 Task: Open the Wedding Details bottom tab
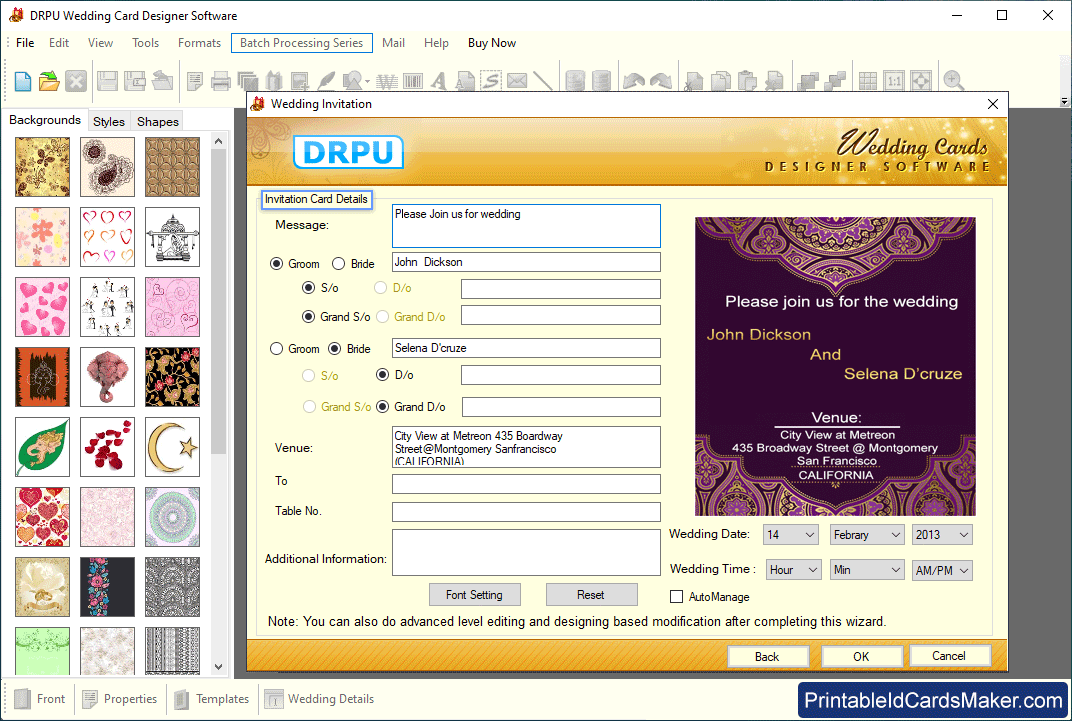[319, 698]
